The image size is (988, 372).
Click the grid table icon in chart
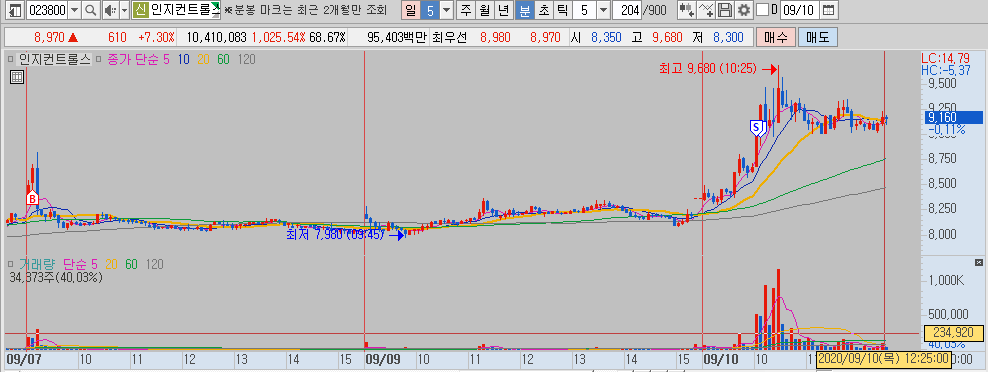17,77
